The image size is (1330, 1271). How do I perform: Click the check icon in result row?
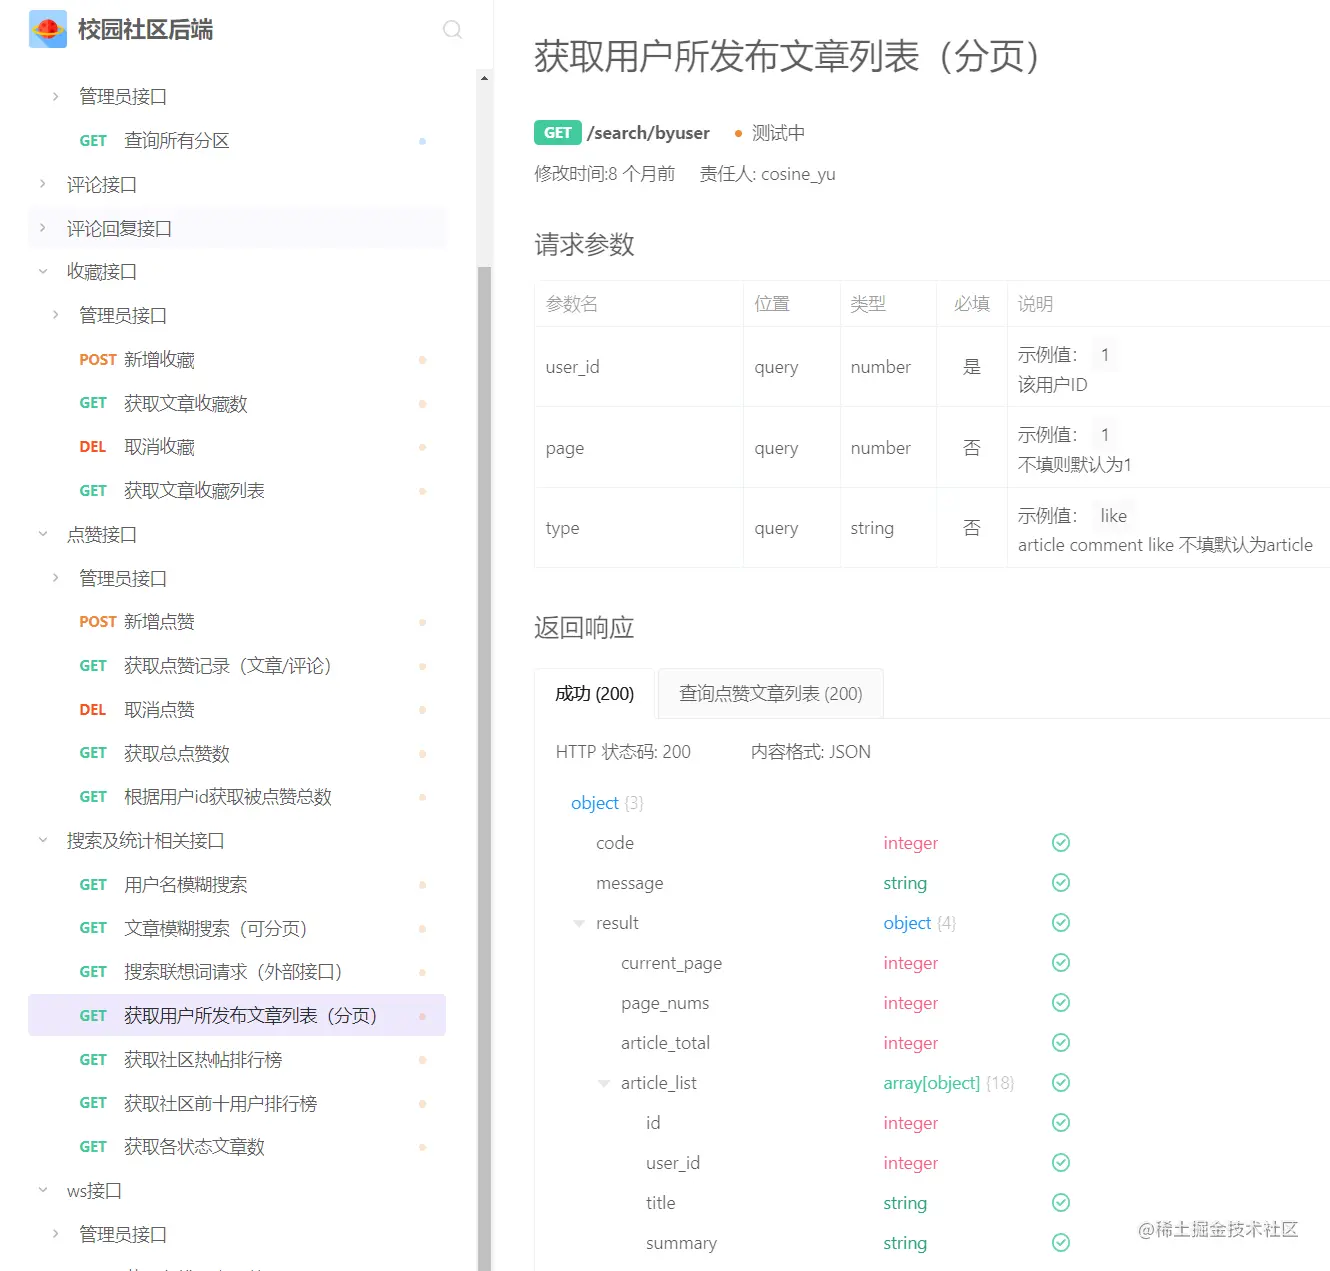pos(1061,923)
